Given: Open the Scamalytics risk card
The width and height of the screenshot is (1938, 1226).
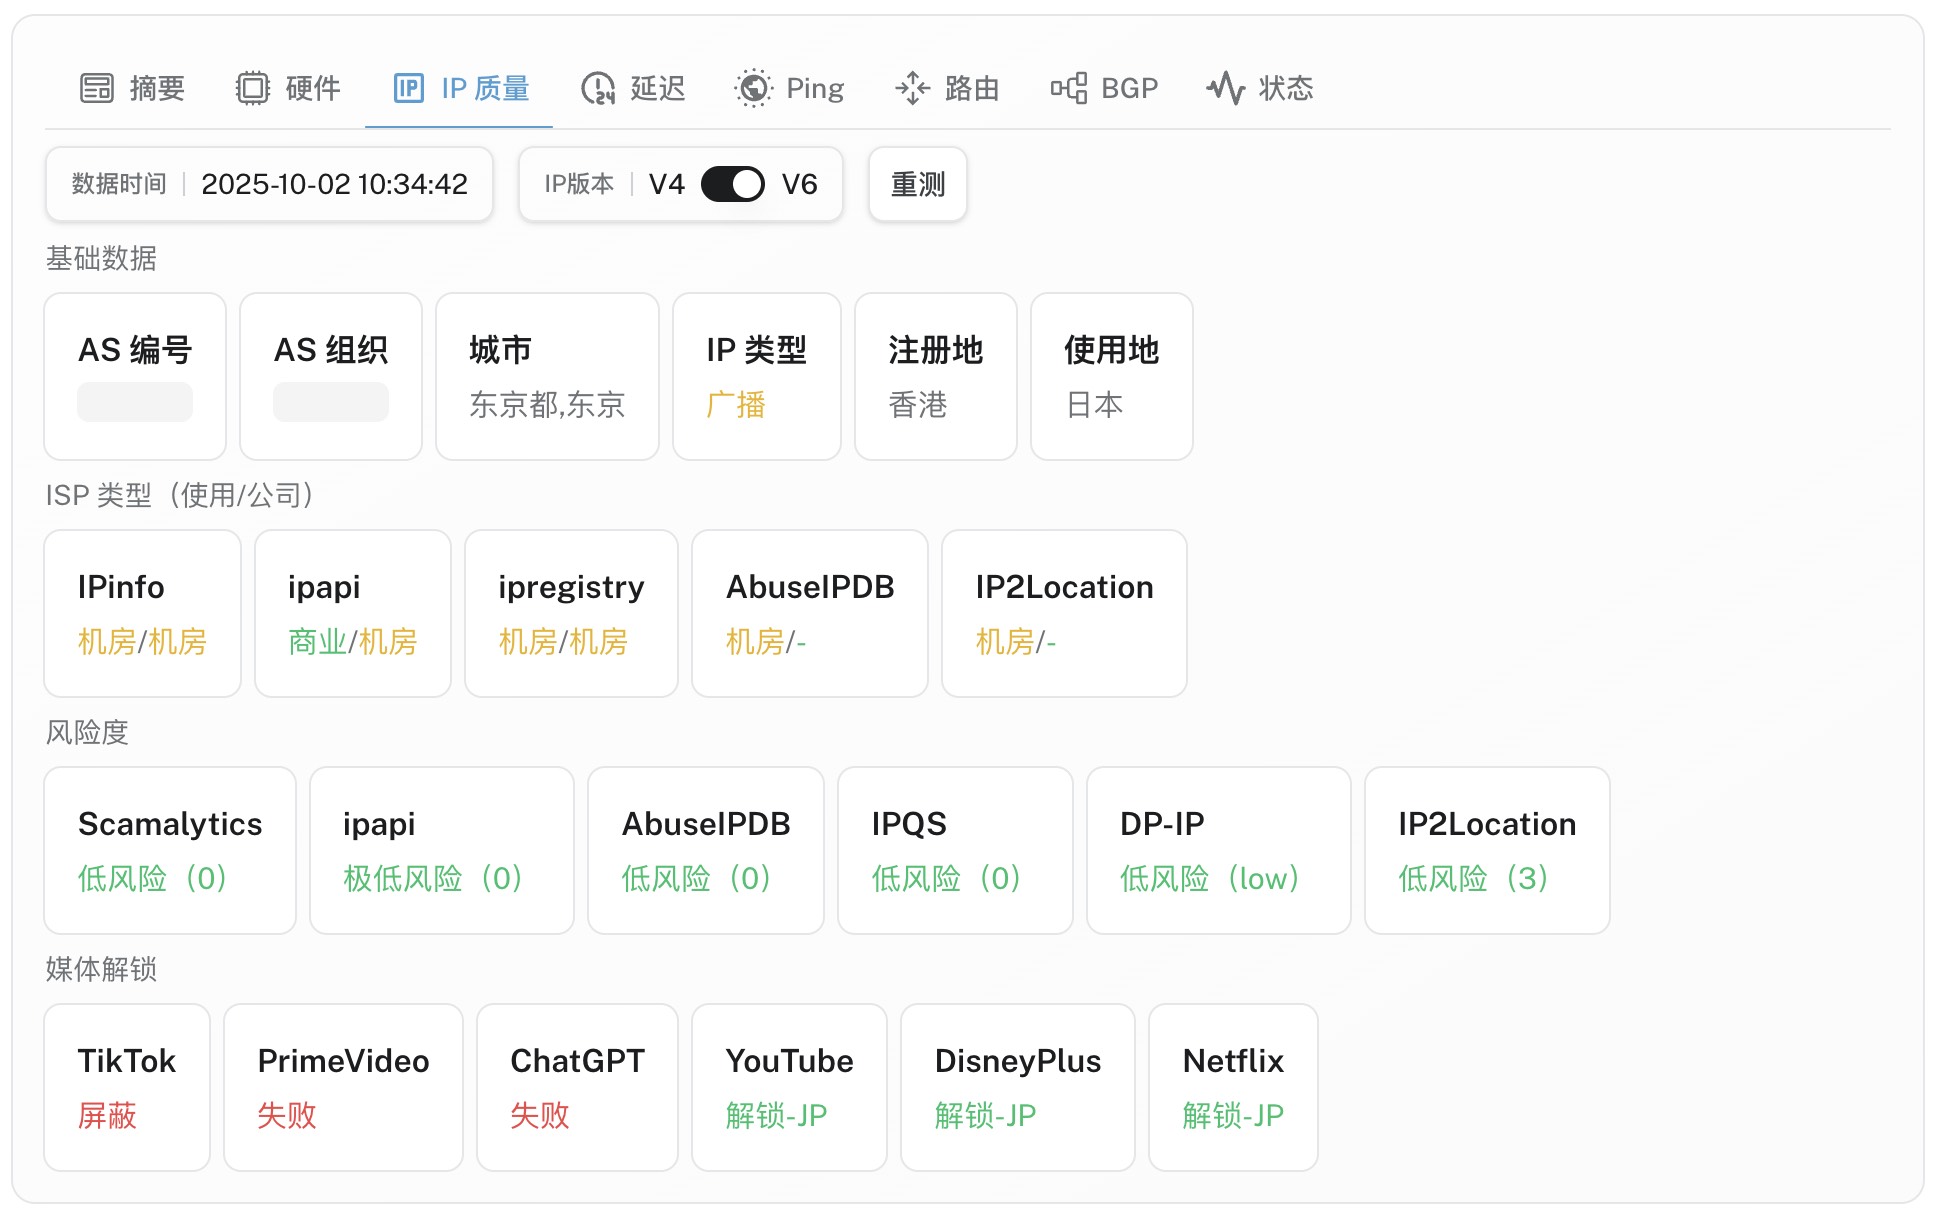Looking at the screenshot, I should (170, 850).
